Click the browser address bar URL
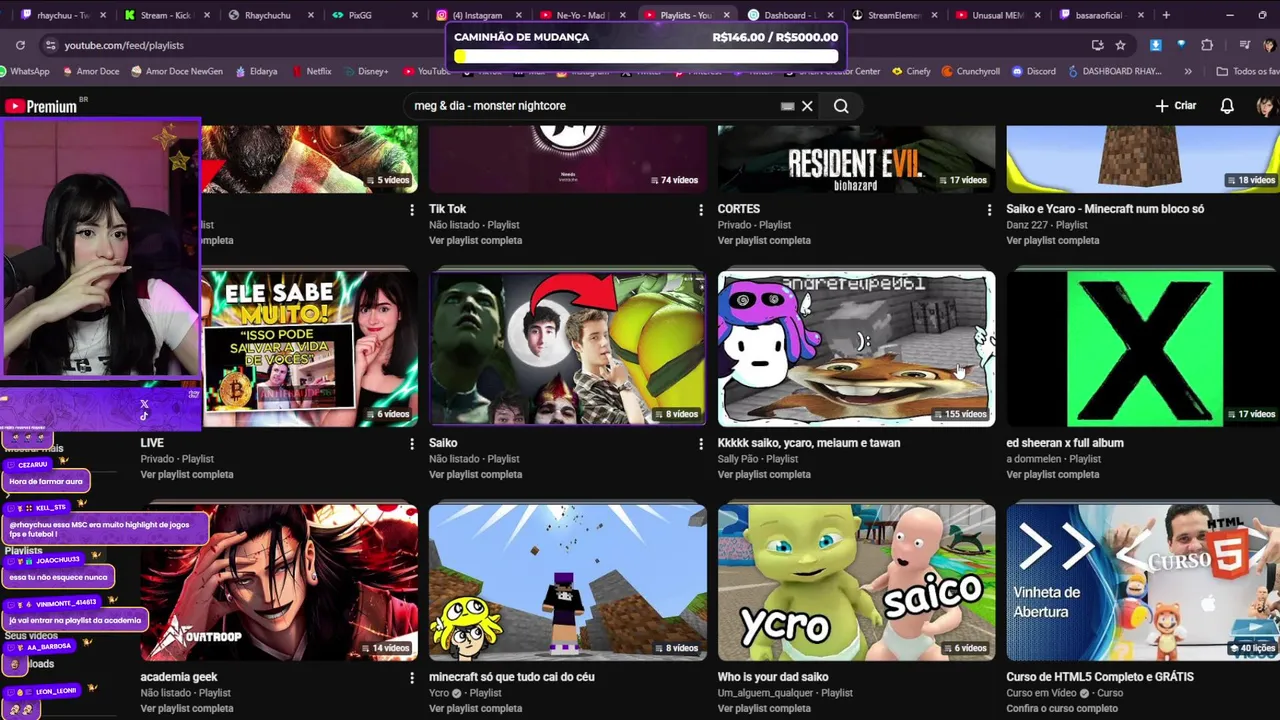 124,45
